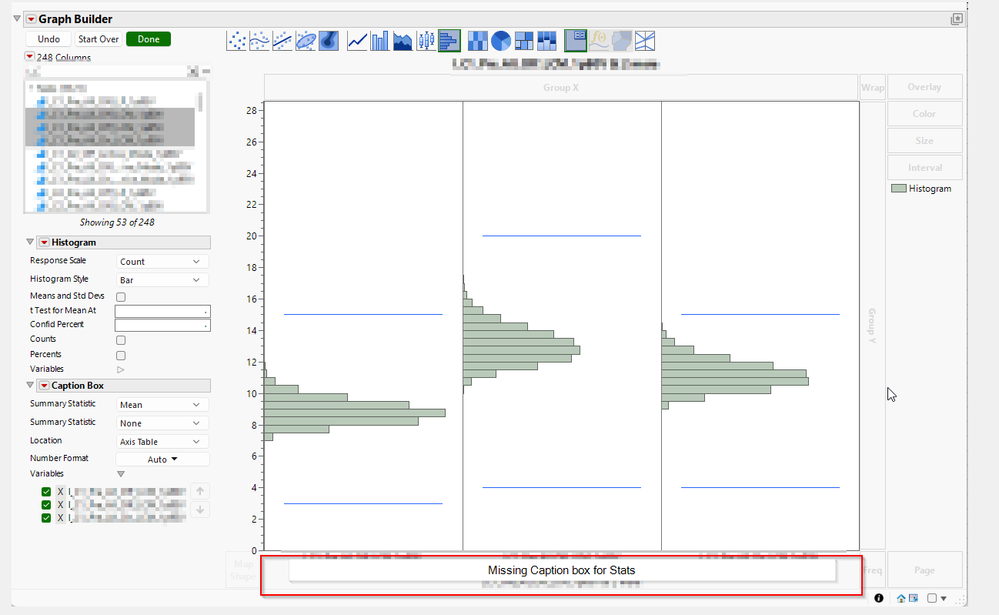Select the Formula element icon

point(599,41)
